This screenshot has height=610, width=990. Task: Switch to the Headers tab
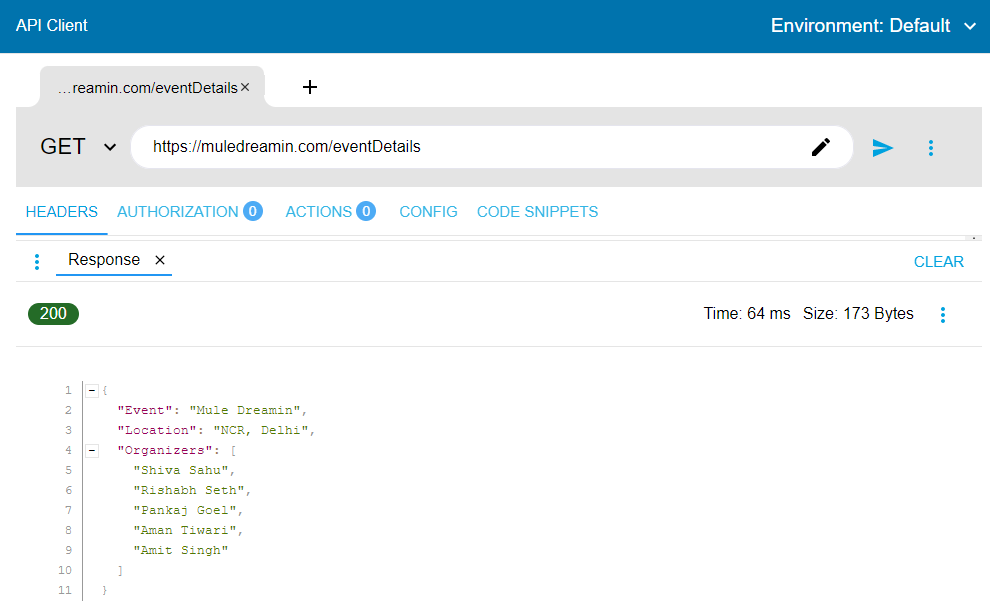62,212
